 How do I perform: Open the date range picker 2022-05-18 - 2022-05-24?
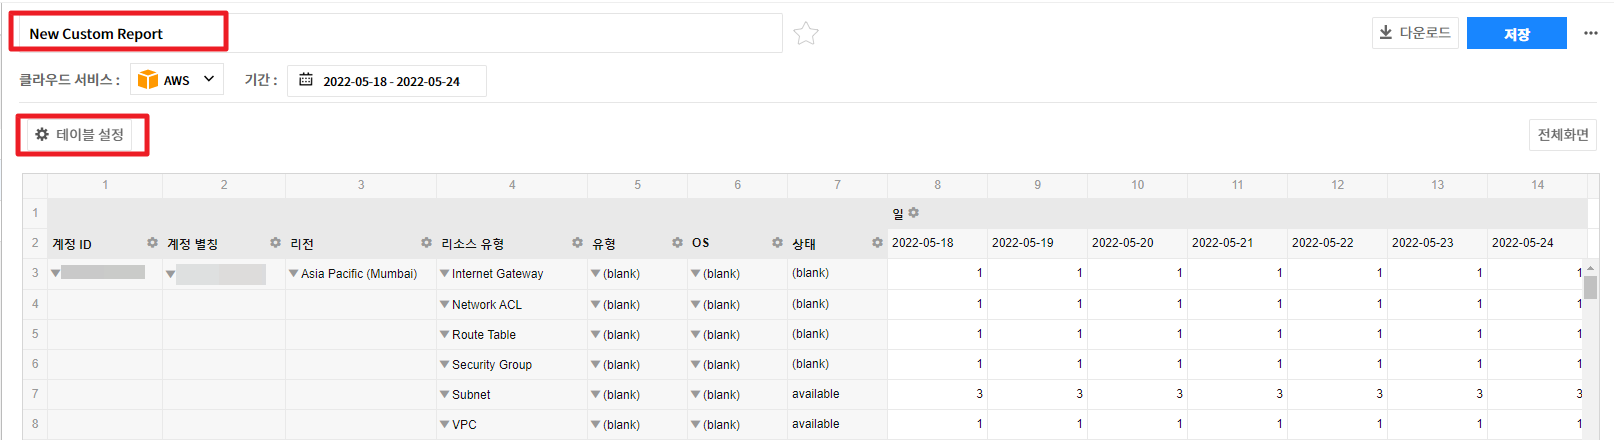(387, 81)
